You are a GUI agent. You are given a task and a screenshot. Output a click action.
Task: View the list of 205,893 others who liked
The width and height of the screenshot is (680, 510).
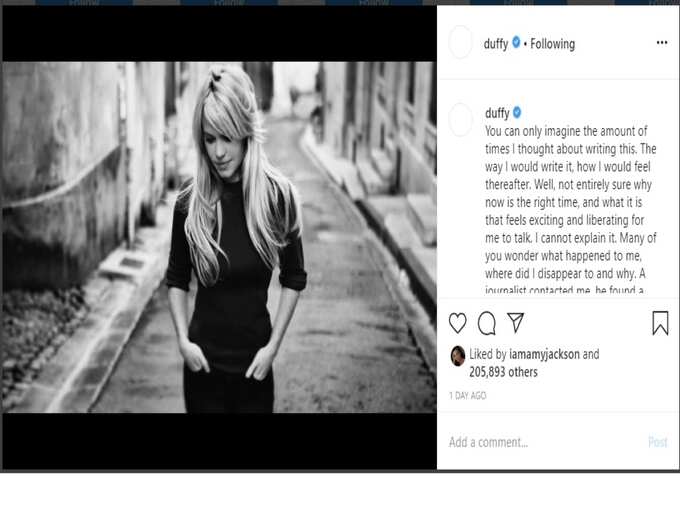pyautogui.click(x=503, y=372)
